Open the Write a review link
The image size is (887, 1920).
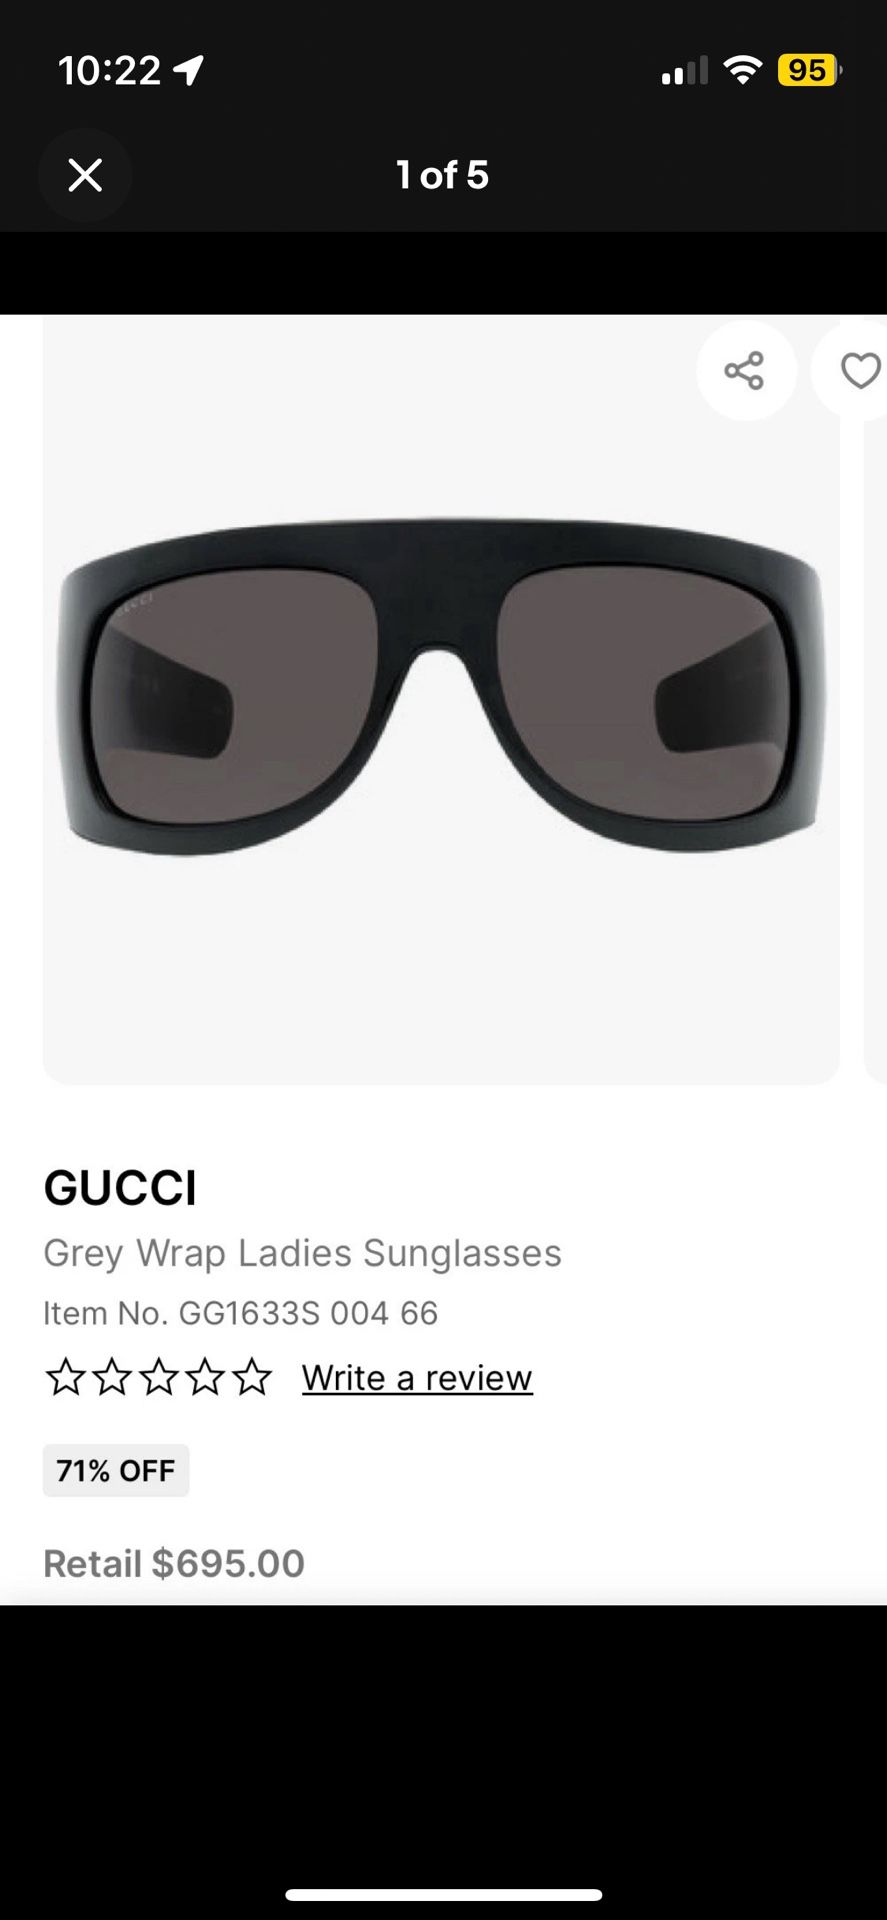[417, 1378]
